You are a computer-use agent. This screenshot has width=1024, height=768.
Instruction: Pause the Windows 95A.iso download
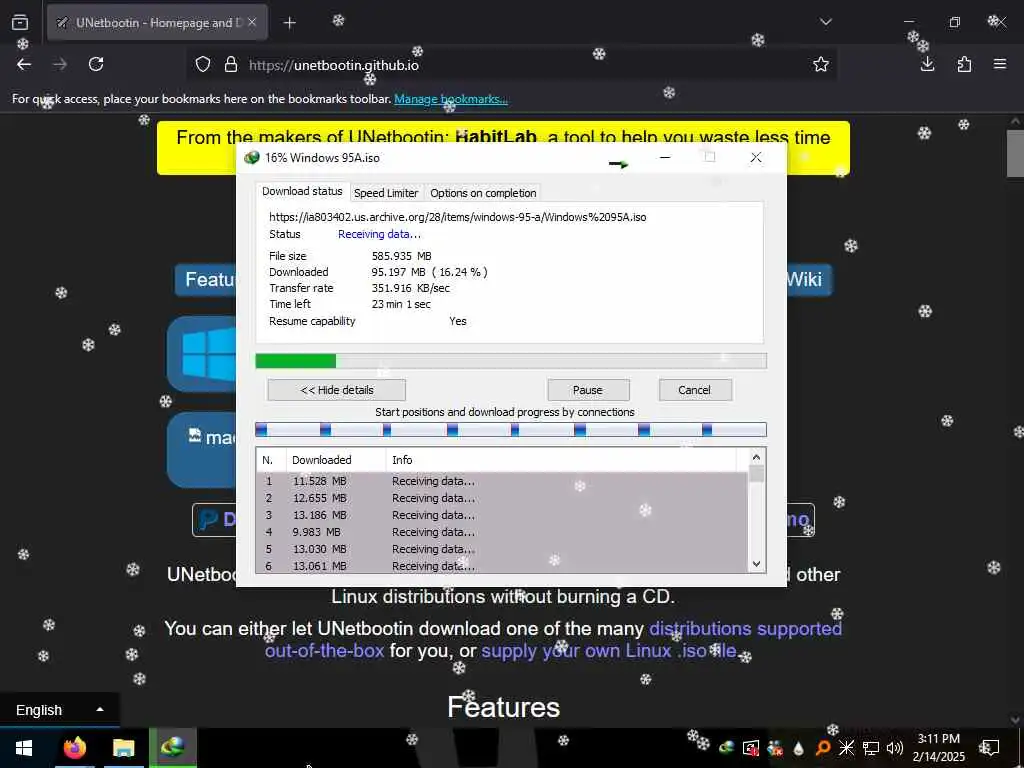click(x=588, y=390)
